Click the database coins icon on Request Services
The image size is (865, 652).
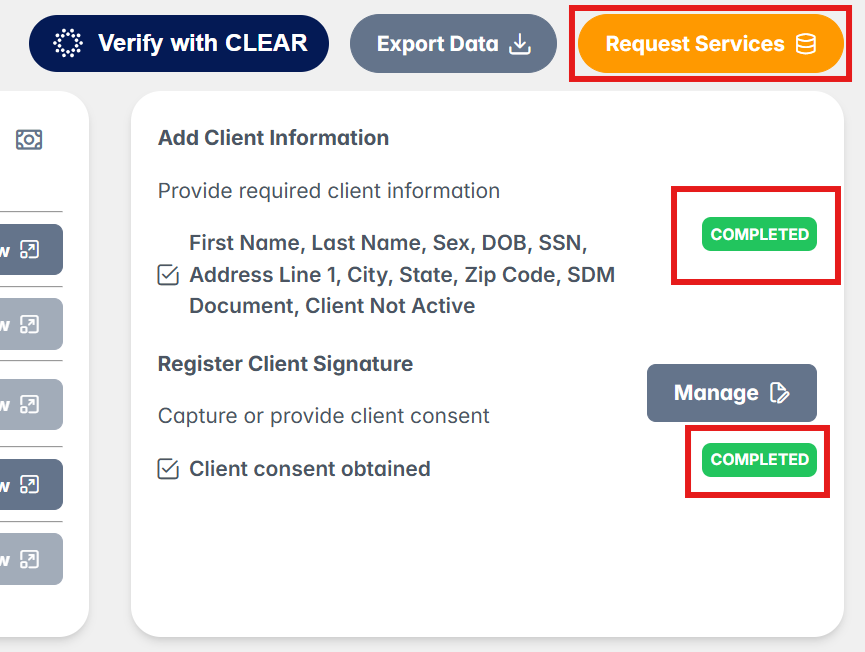(x=806, y=44)
